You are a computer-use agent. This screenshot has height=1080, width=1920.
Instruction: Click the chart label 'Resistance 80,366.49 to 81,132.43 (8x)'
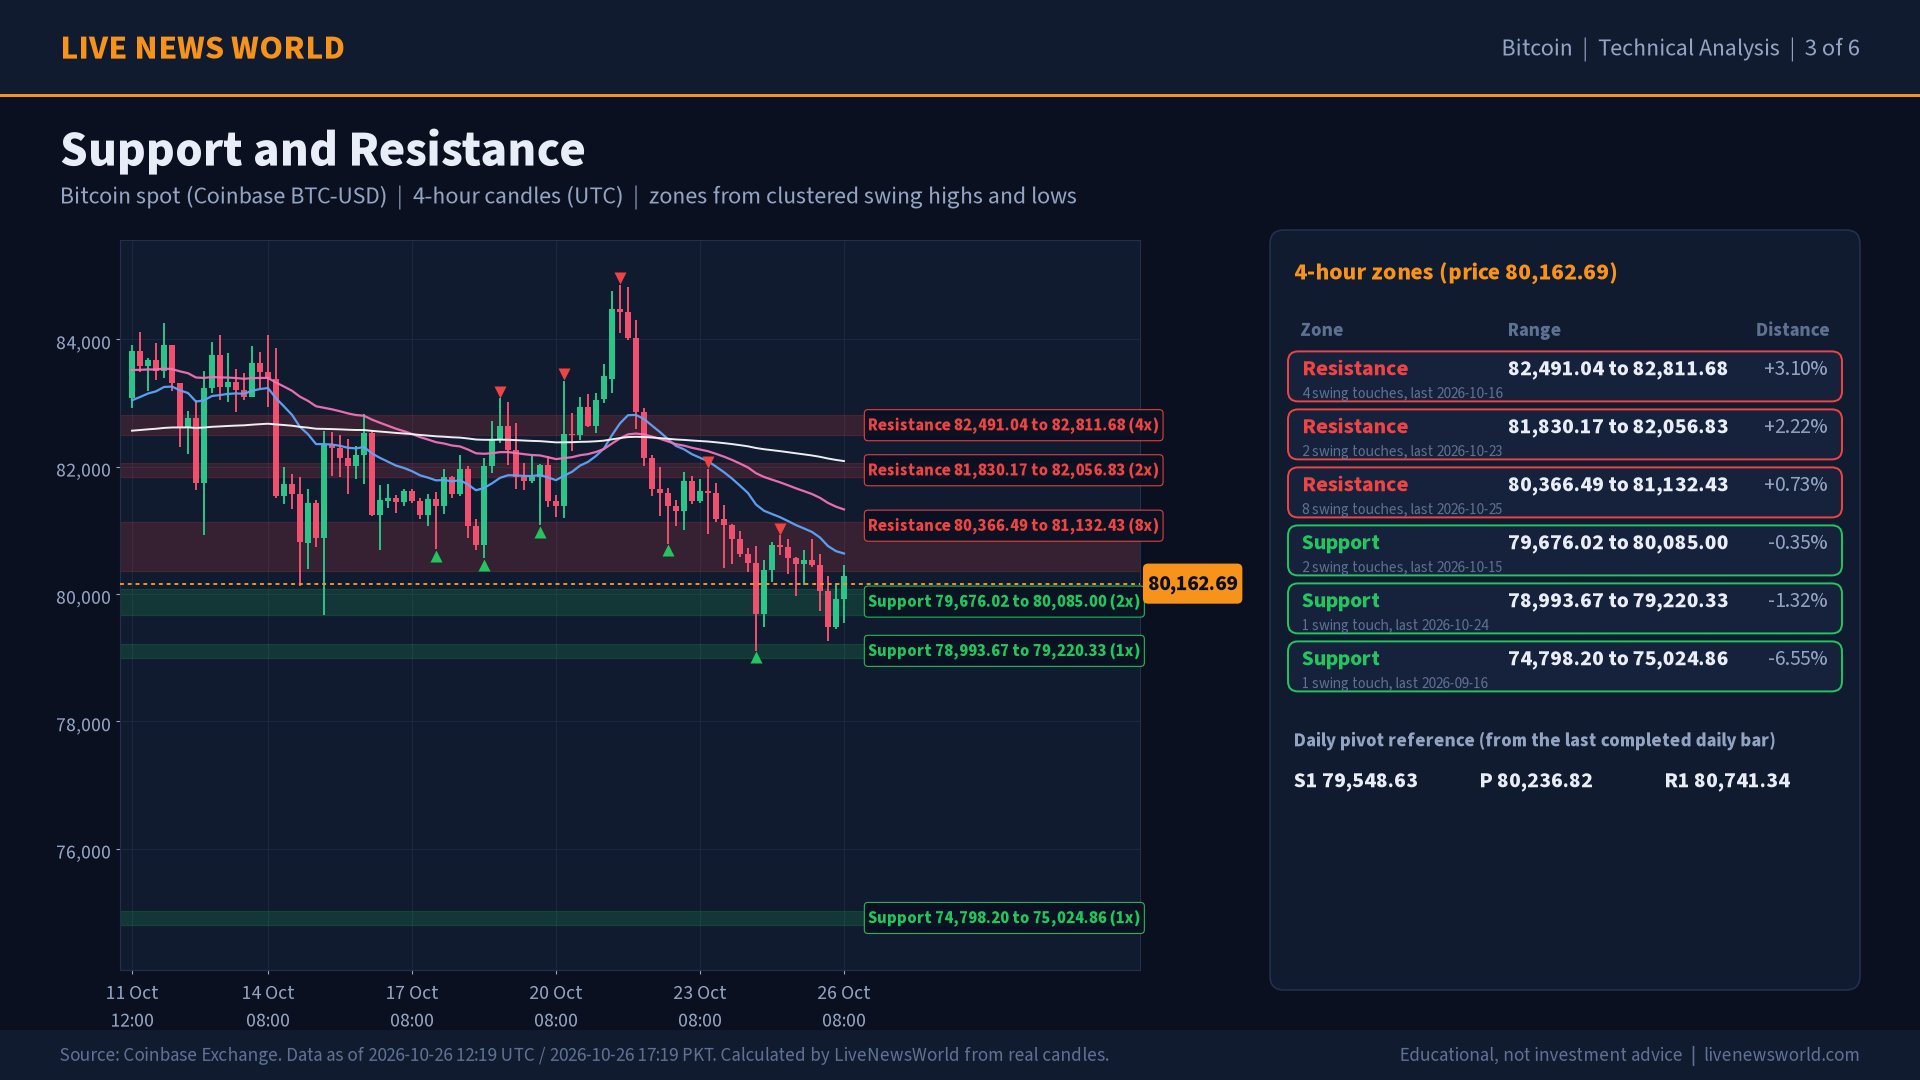pyautogui.click(x=1013, y=525)
